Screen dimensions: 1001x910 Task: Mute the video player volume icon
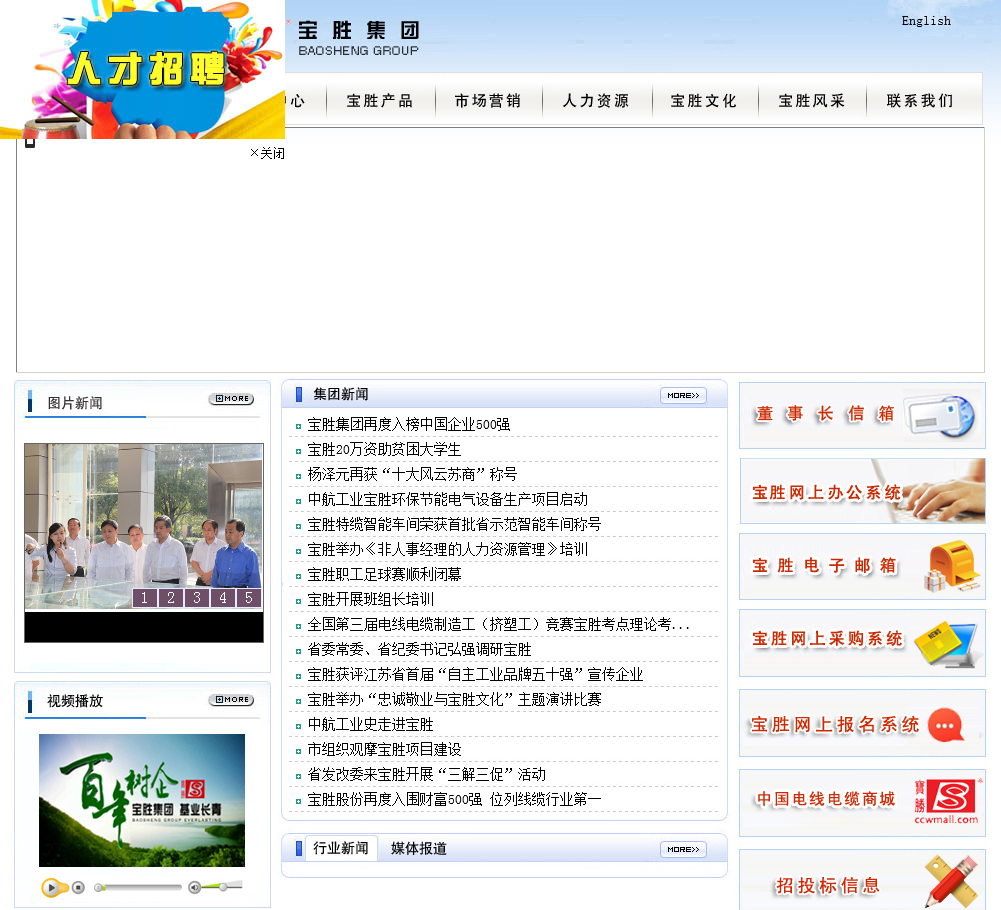195,887
